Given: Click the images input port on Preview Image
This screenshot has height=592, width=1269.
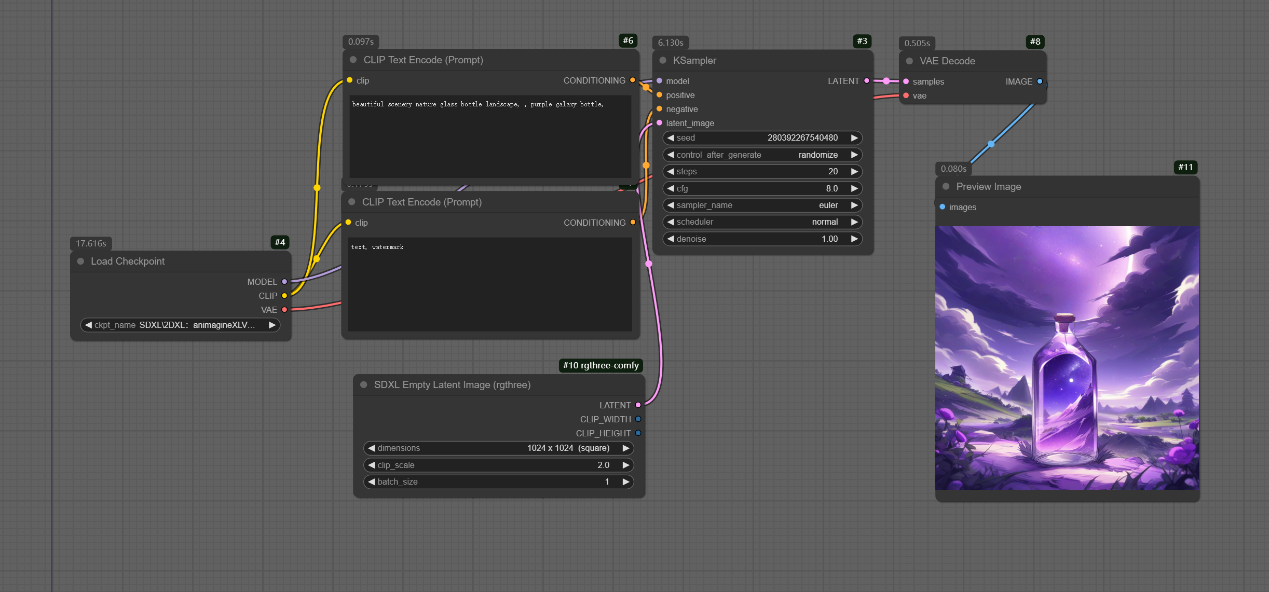Looking at the screenshot, I should coord(942,207).
